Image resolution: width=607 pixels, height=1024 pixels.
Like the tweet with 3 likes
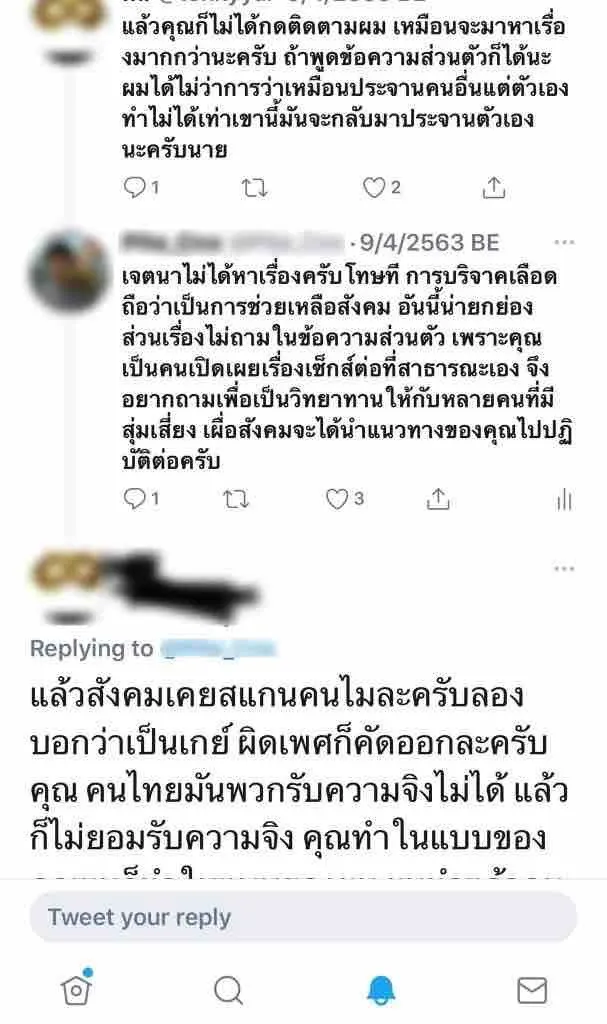[x=344, y=499]
